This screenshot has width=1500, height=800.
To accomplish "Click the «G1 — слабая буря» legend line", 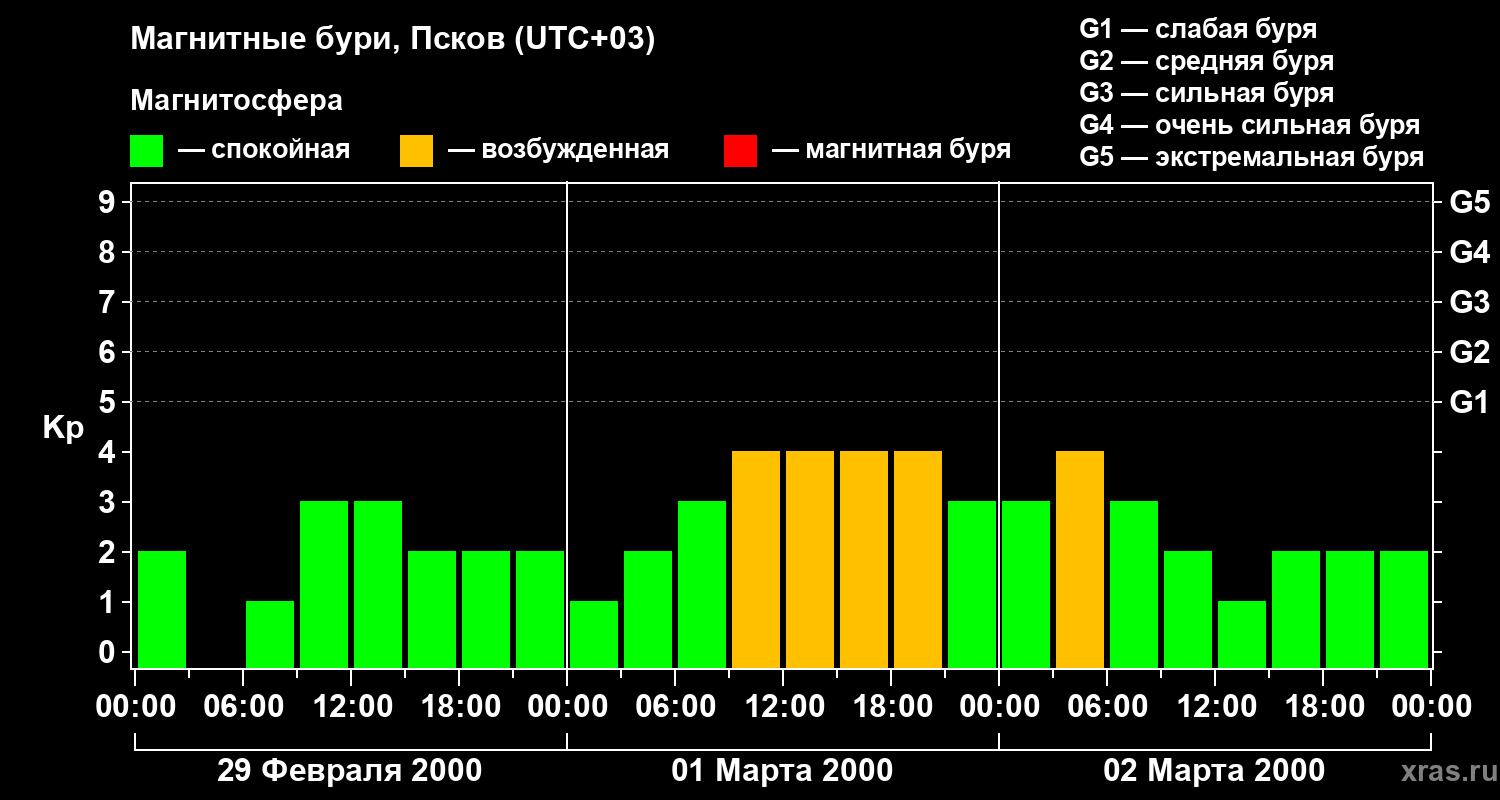I will point(1198,29).
